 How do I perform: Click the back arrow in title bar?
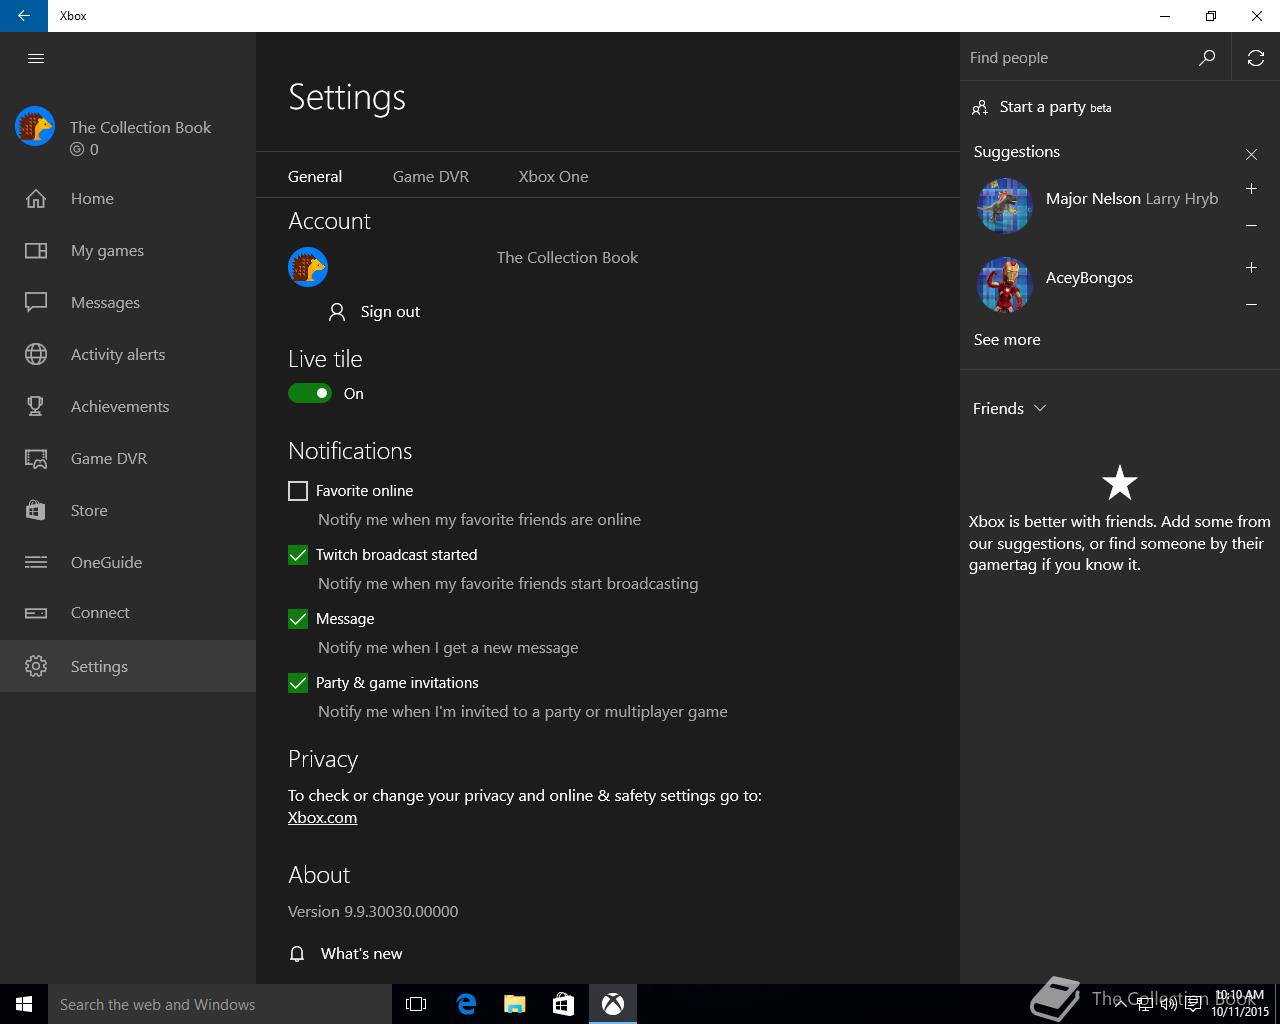point(24,16)
